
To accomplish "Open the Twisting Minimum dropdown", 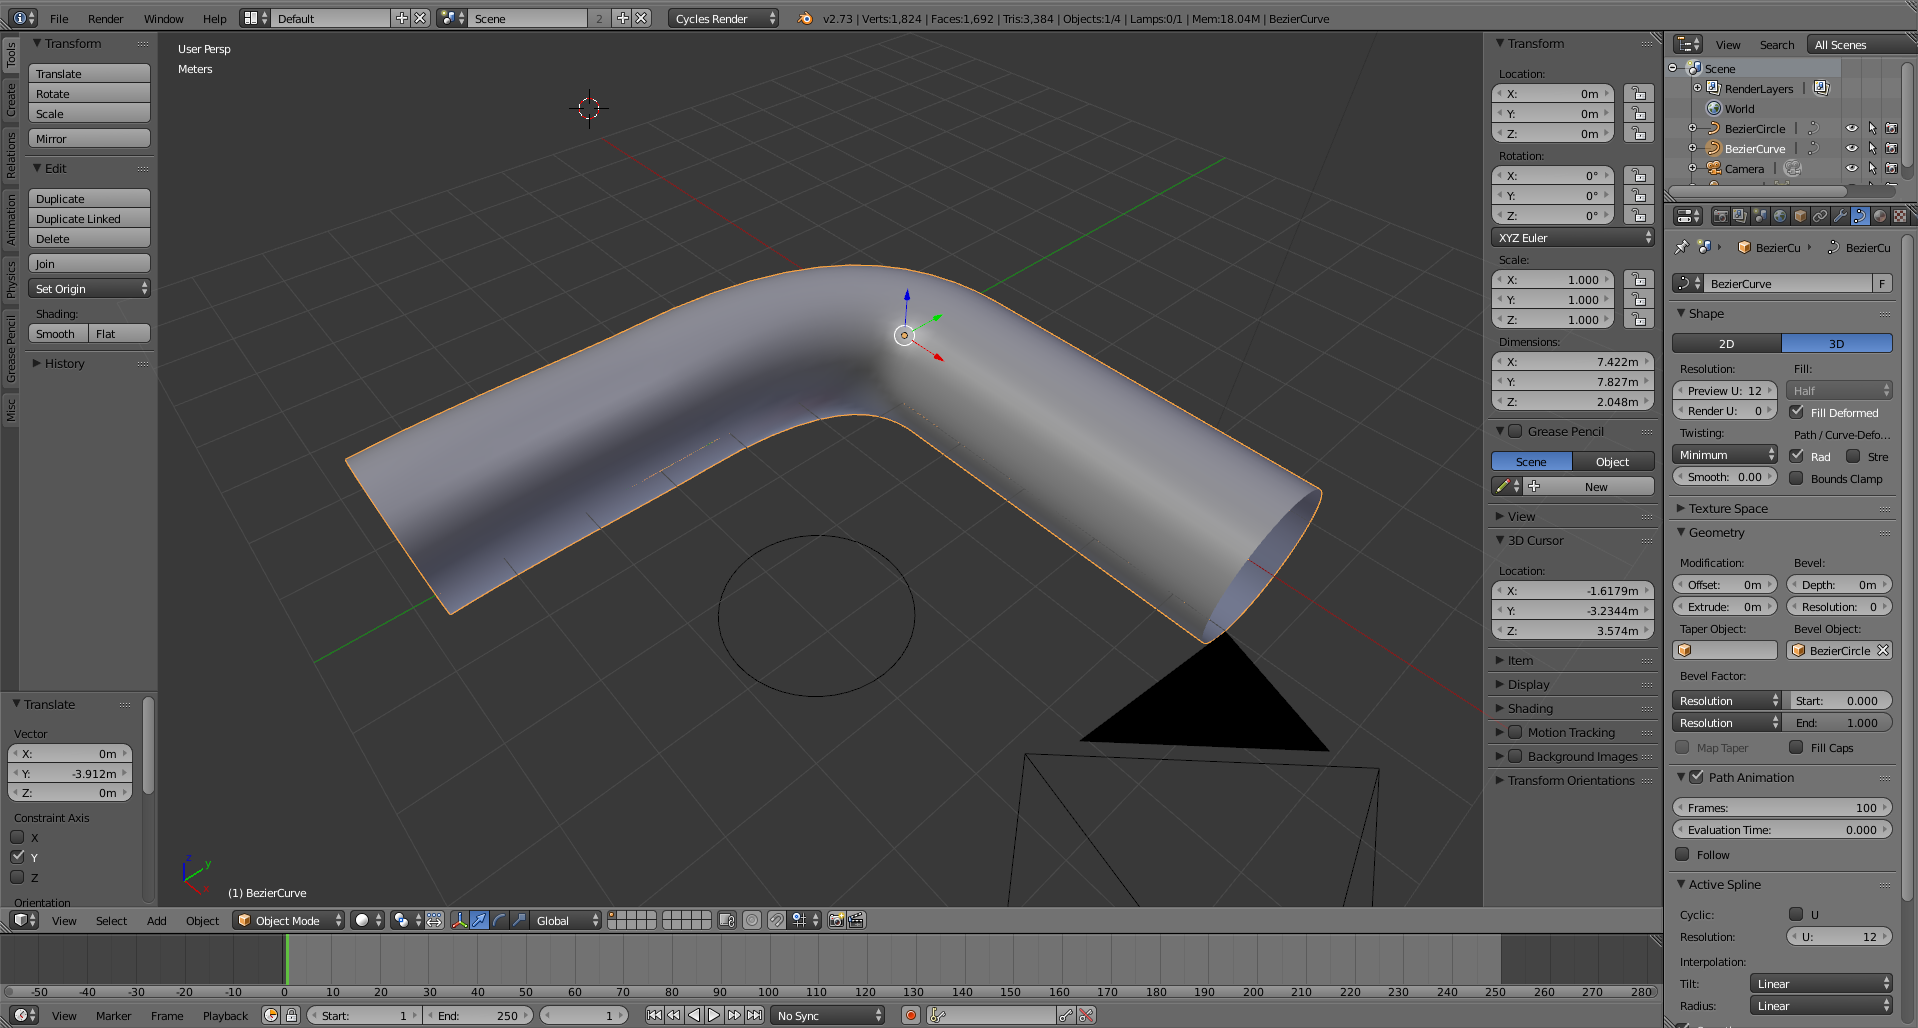I will 1725,454.
